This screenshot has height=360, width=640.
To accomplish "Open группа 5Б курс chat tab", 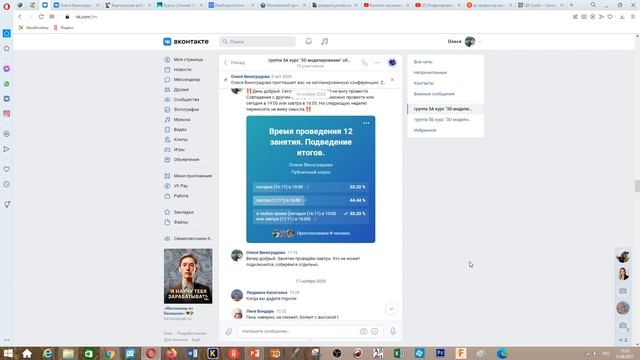I will click(445, 120).
